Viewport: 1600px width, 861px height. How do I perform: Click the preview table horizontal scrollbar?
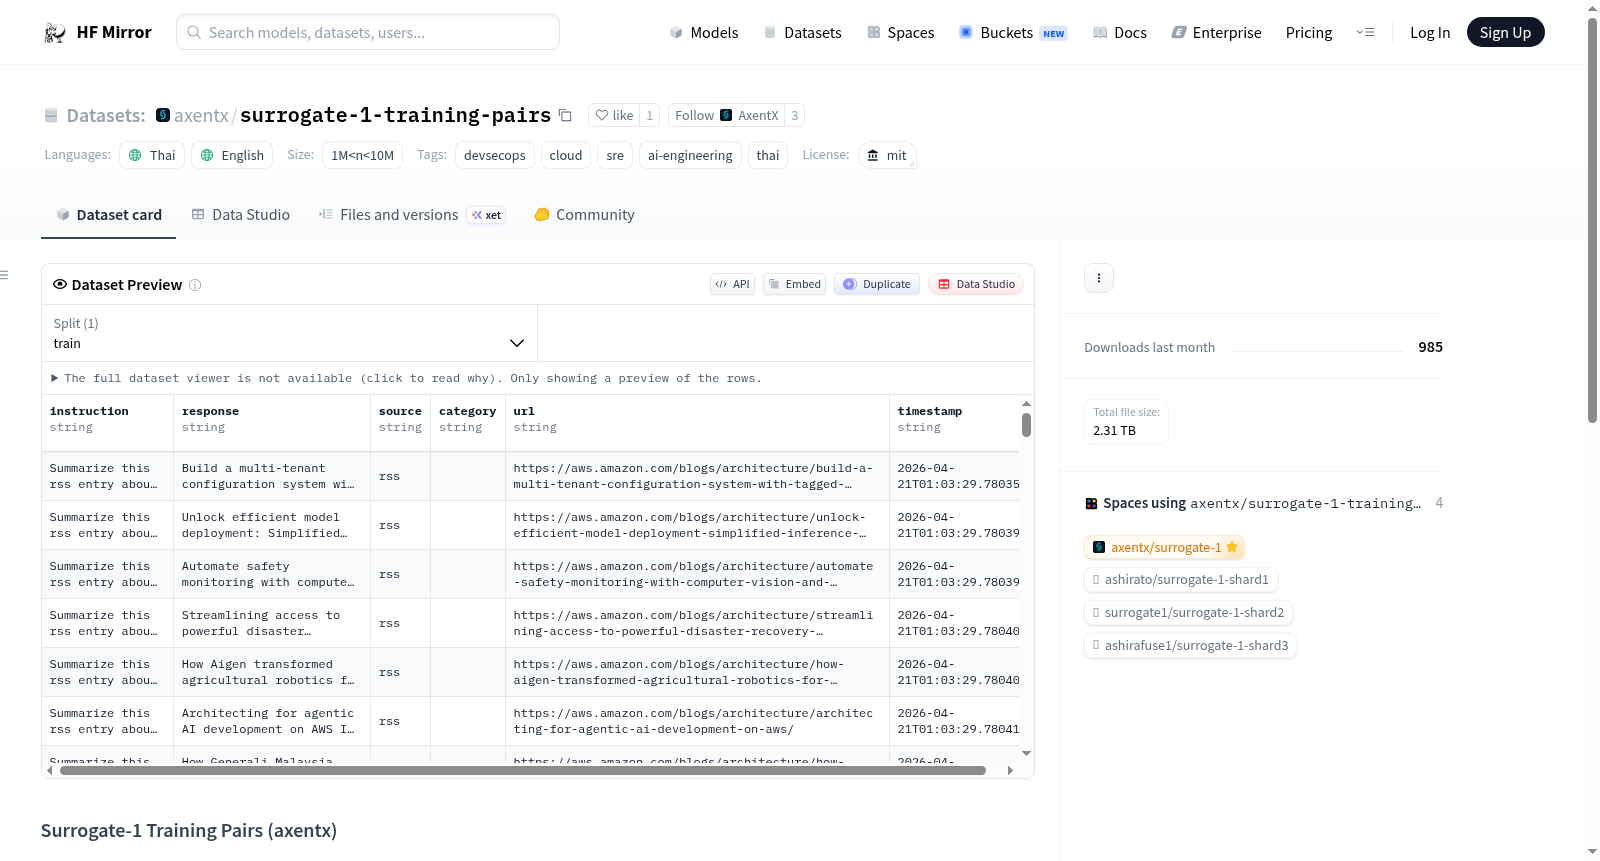pyautogui.click(x=523, y=770)
